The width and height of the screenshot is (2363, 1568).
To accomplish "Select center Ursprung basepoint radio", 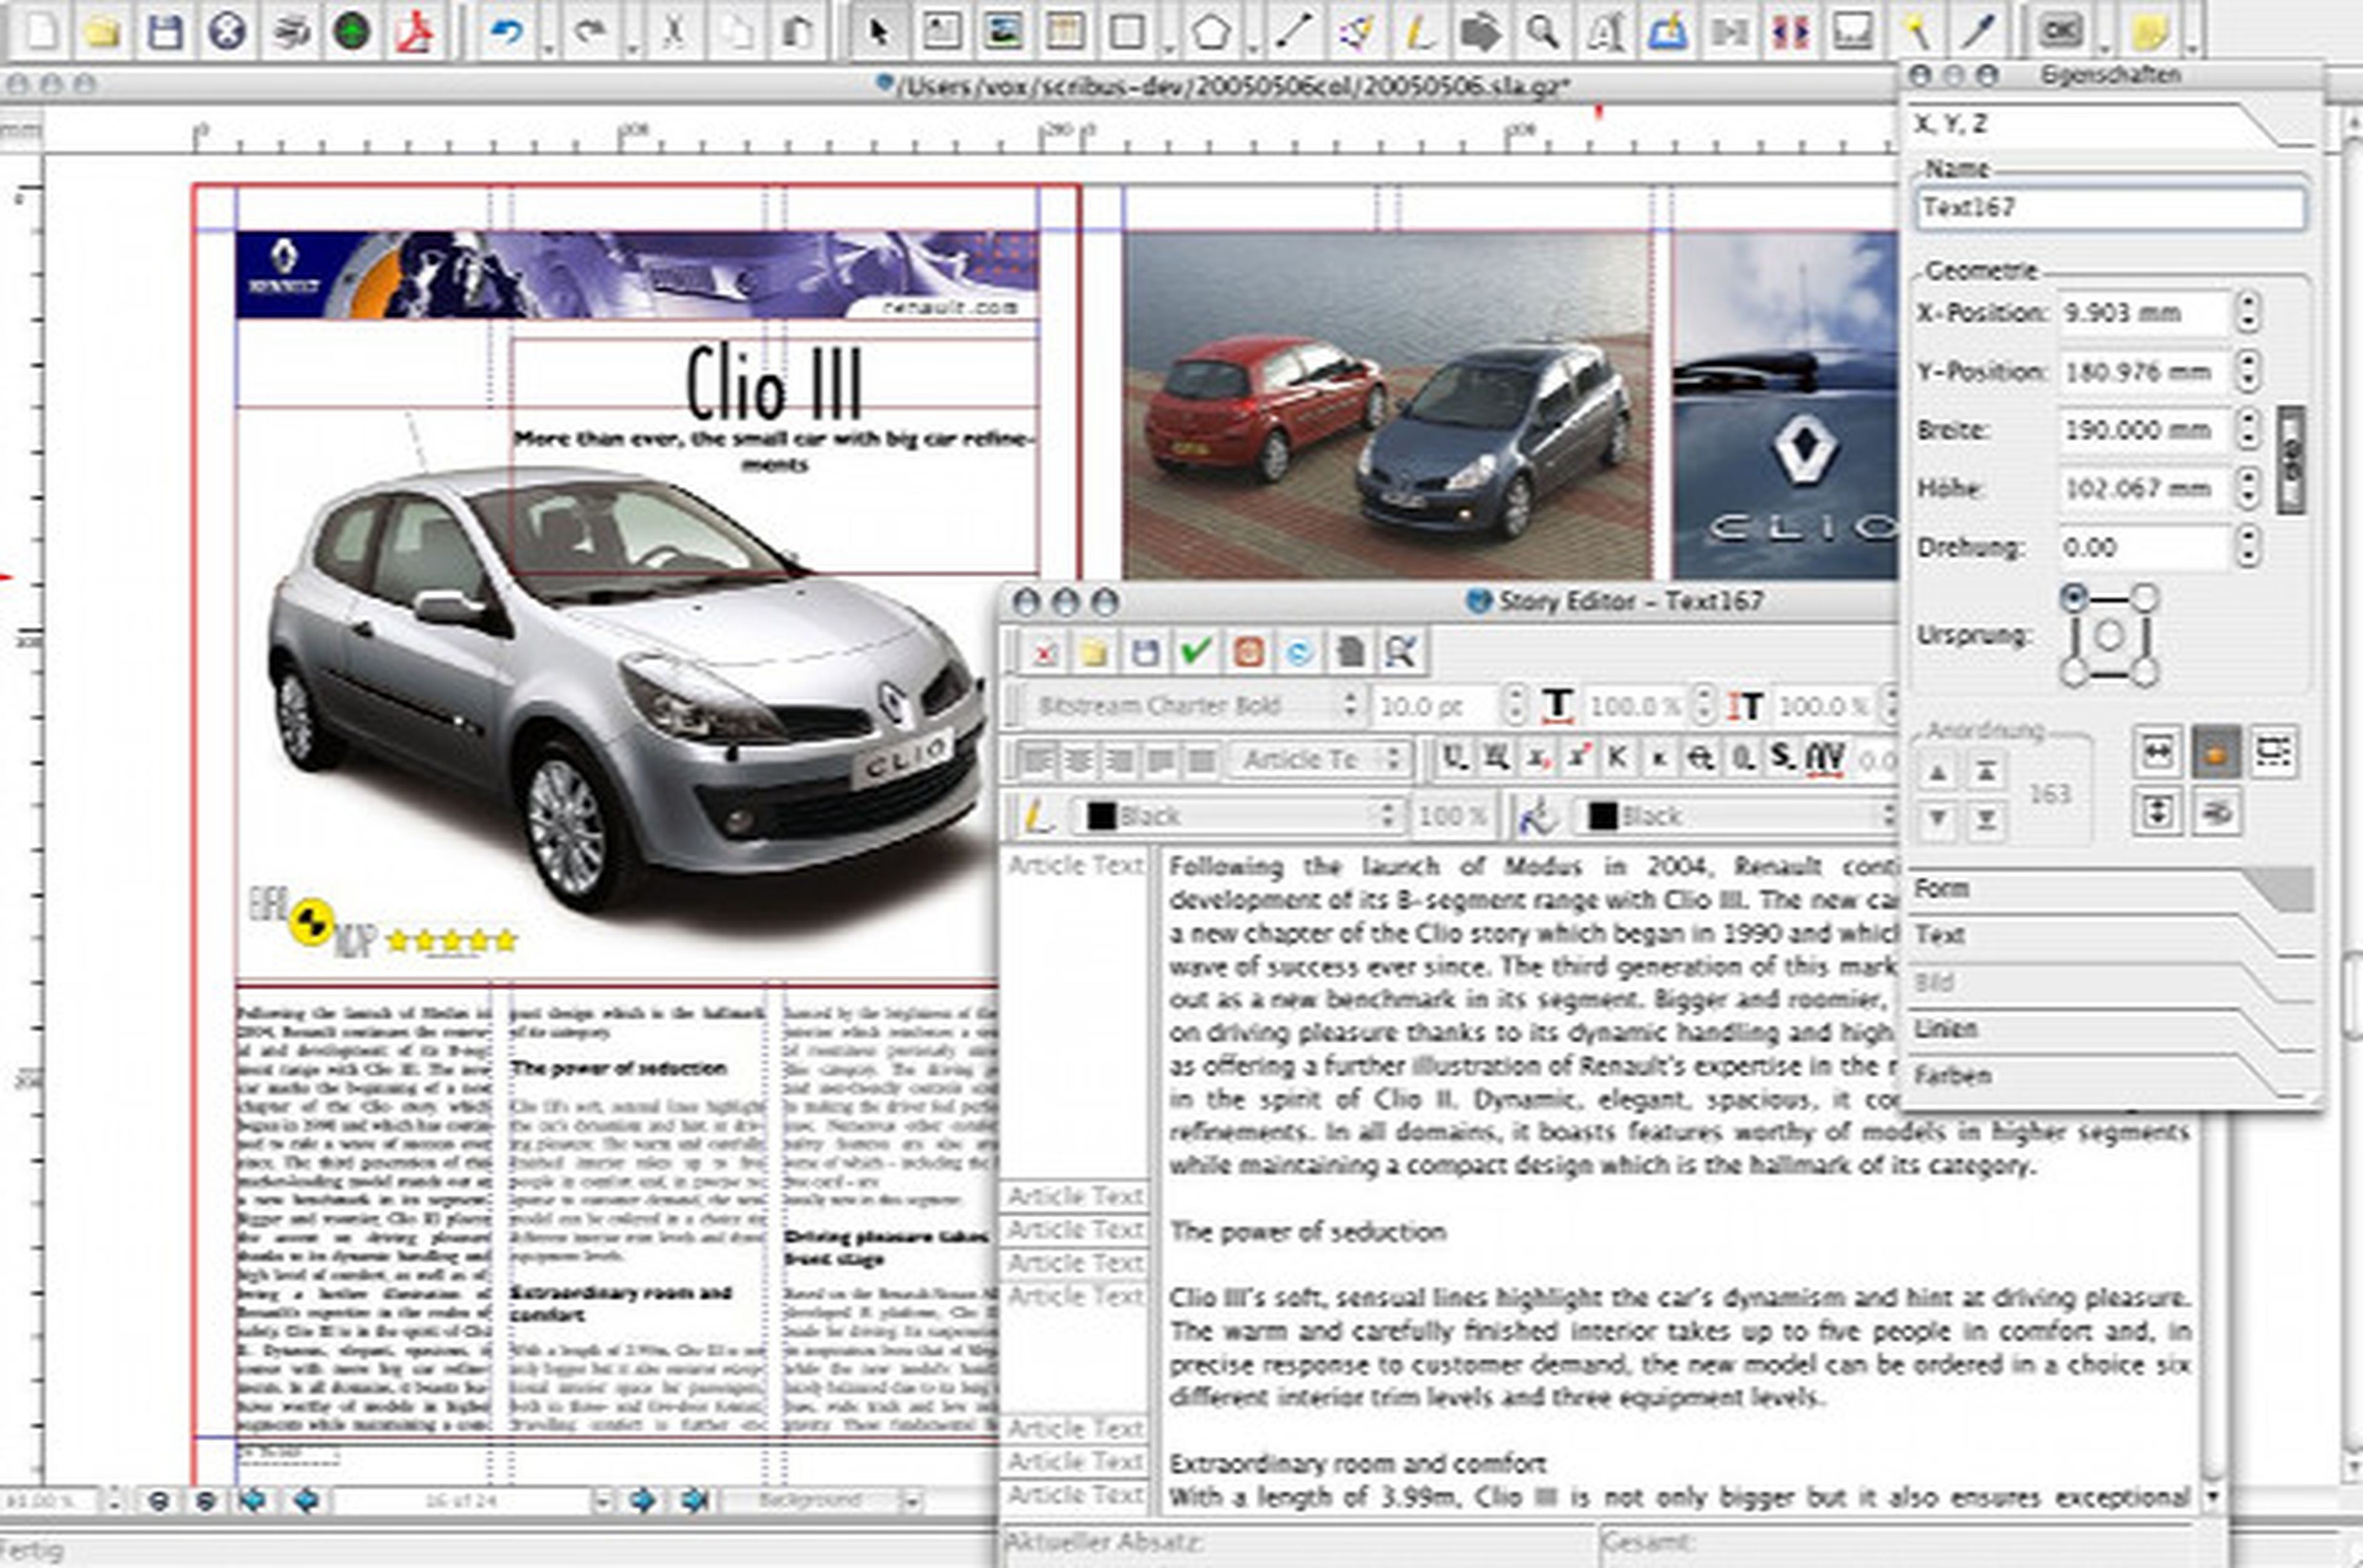I will [2108, 636].
